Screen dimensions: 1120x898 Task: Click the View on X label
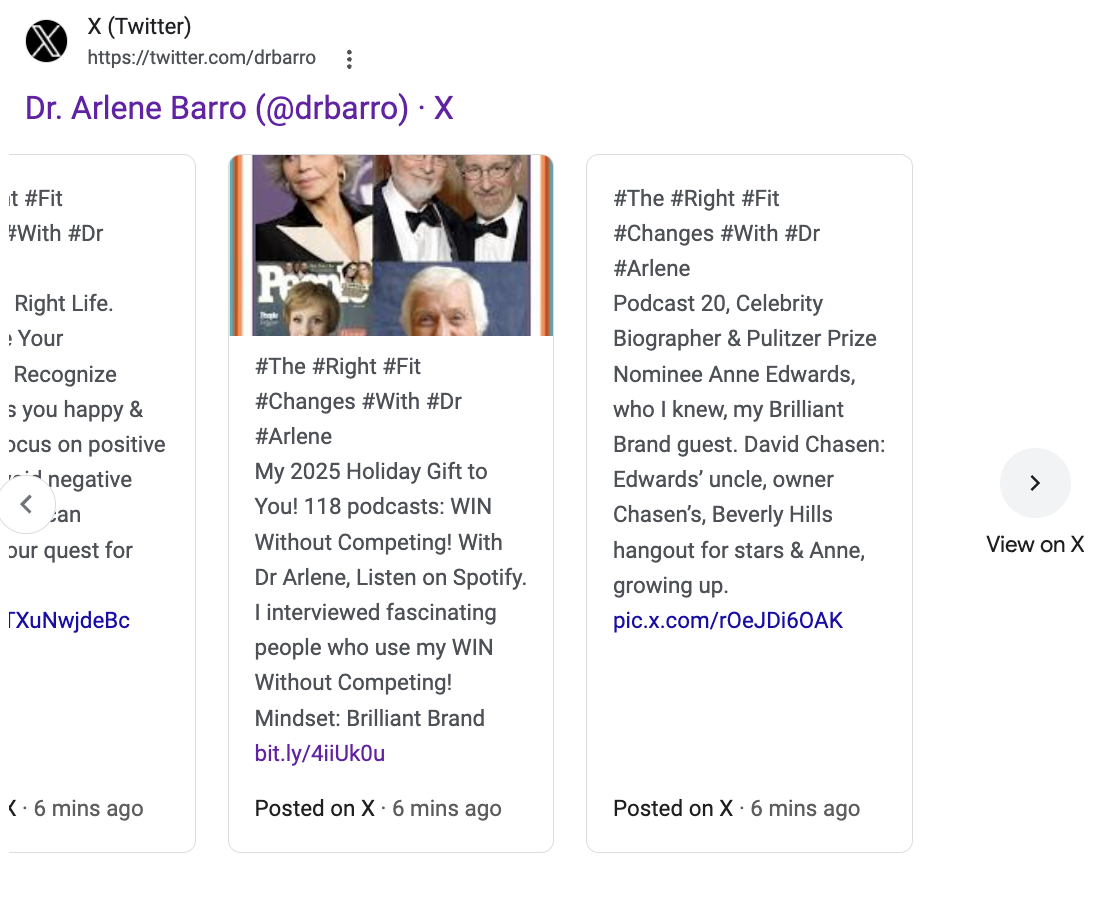[1035, 544]
